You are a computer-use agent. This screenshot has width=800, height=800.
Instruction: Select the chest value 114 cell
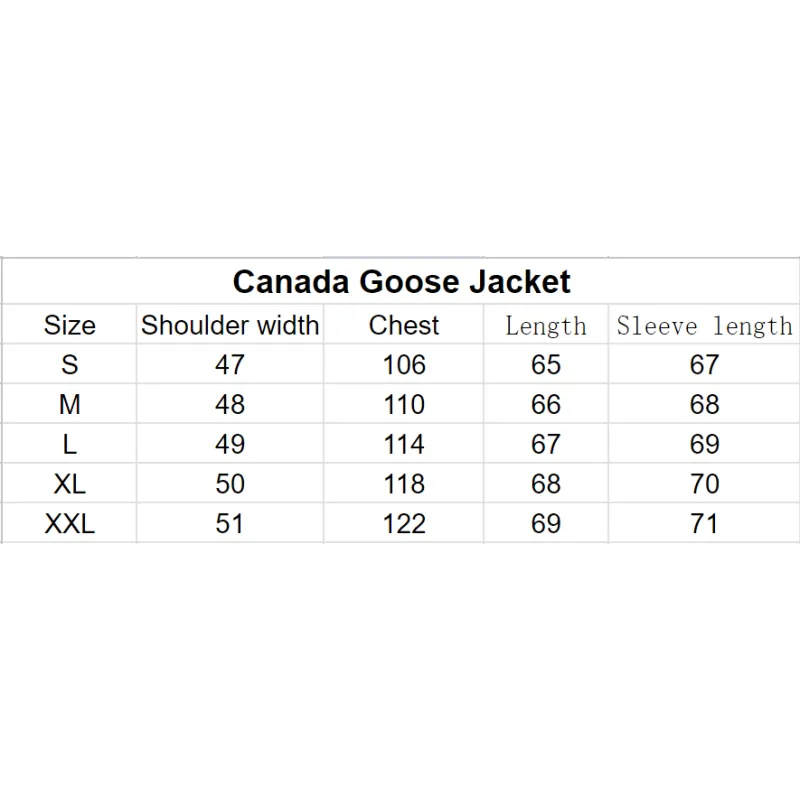pyautogui.click(x=404, y=443)
